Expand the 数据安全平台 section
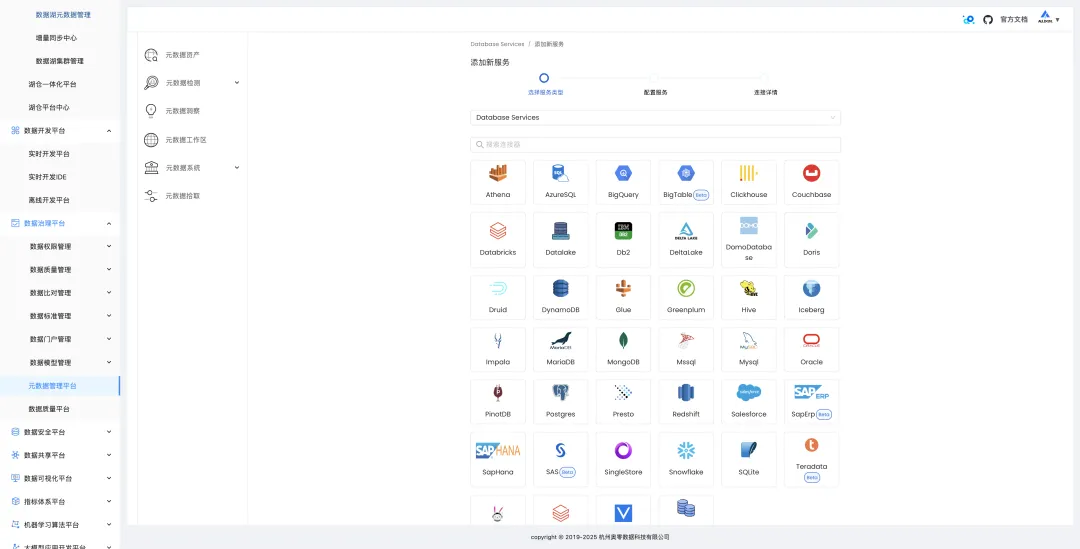The image size is (1080, 549). [60, 432]
